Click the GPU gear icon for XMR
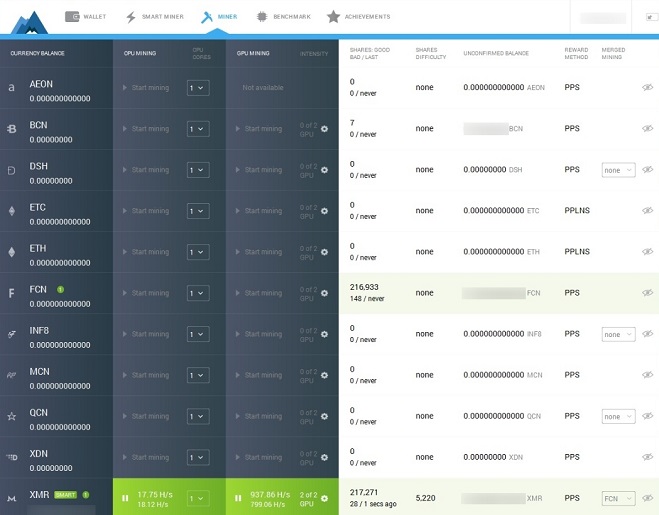 324,499
